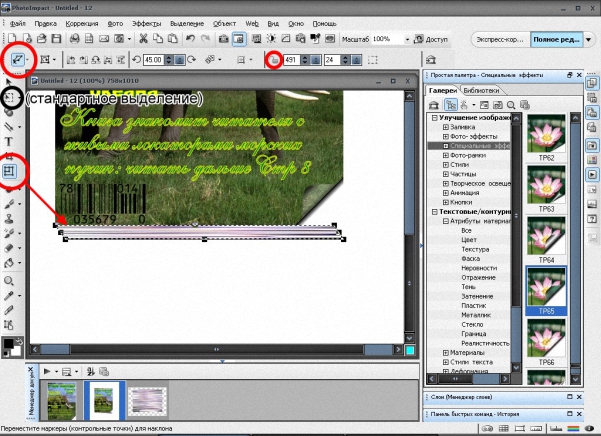Select the Transform tool in toolbox
Image resolution: width=601 pixels, height=436 pixels.
[9, 171]
